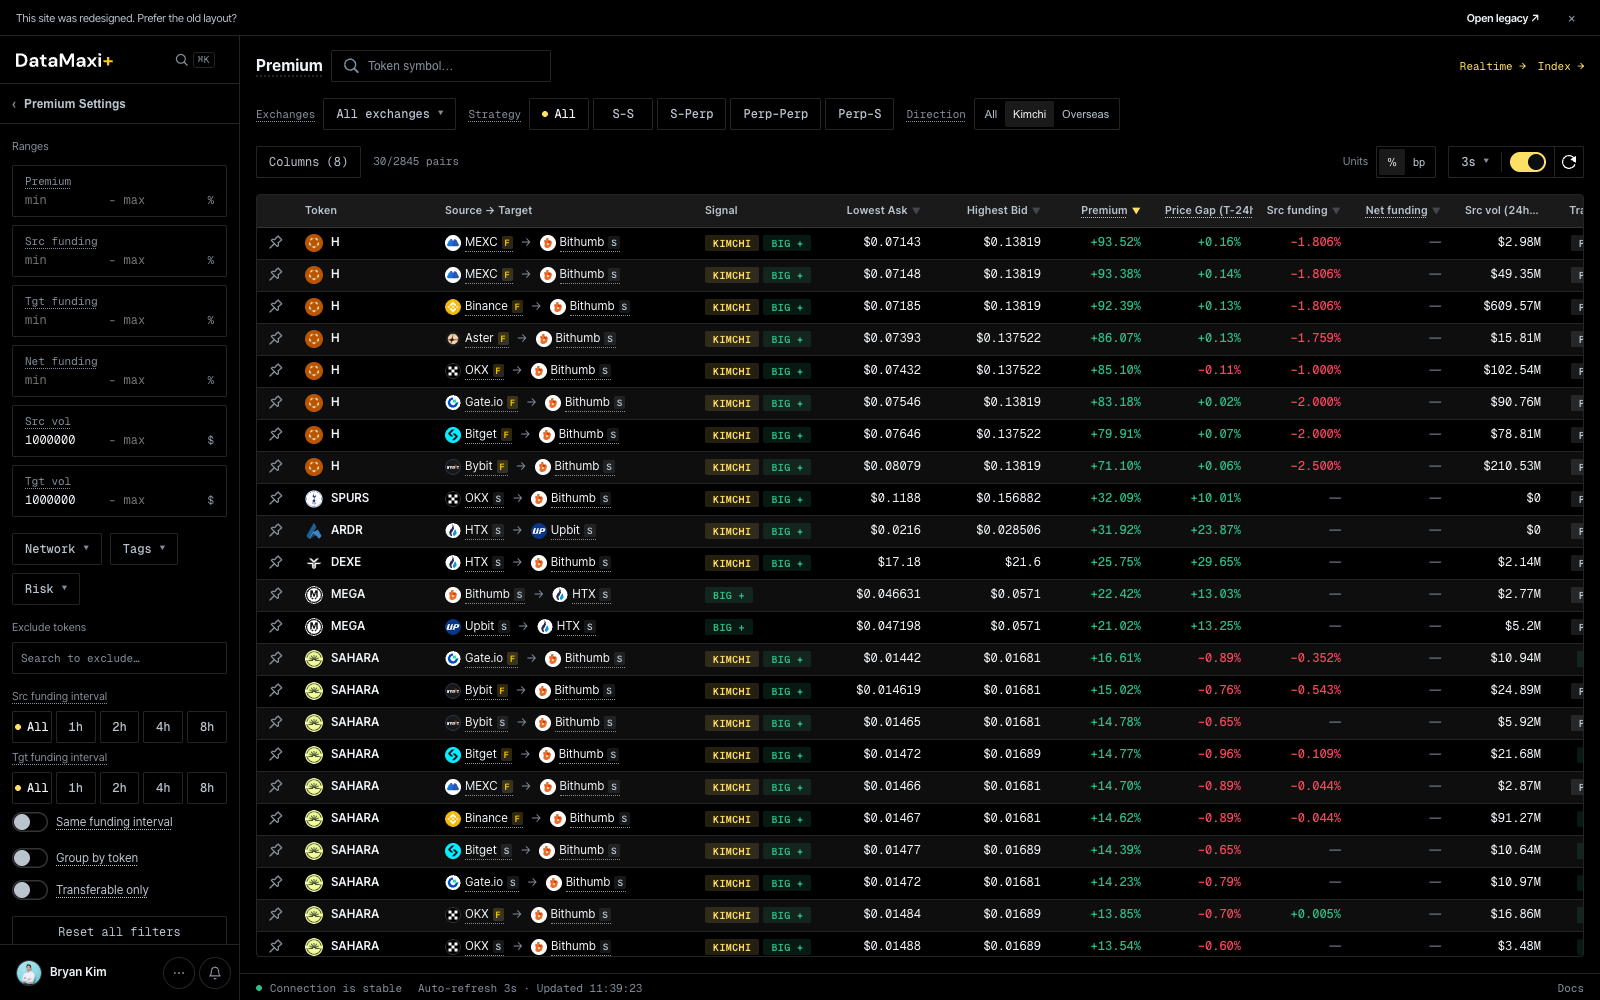Viewport: 1600px width, 1000px height.
Task: Click the Open legacy link
Action: point(1502,18)
